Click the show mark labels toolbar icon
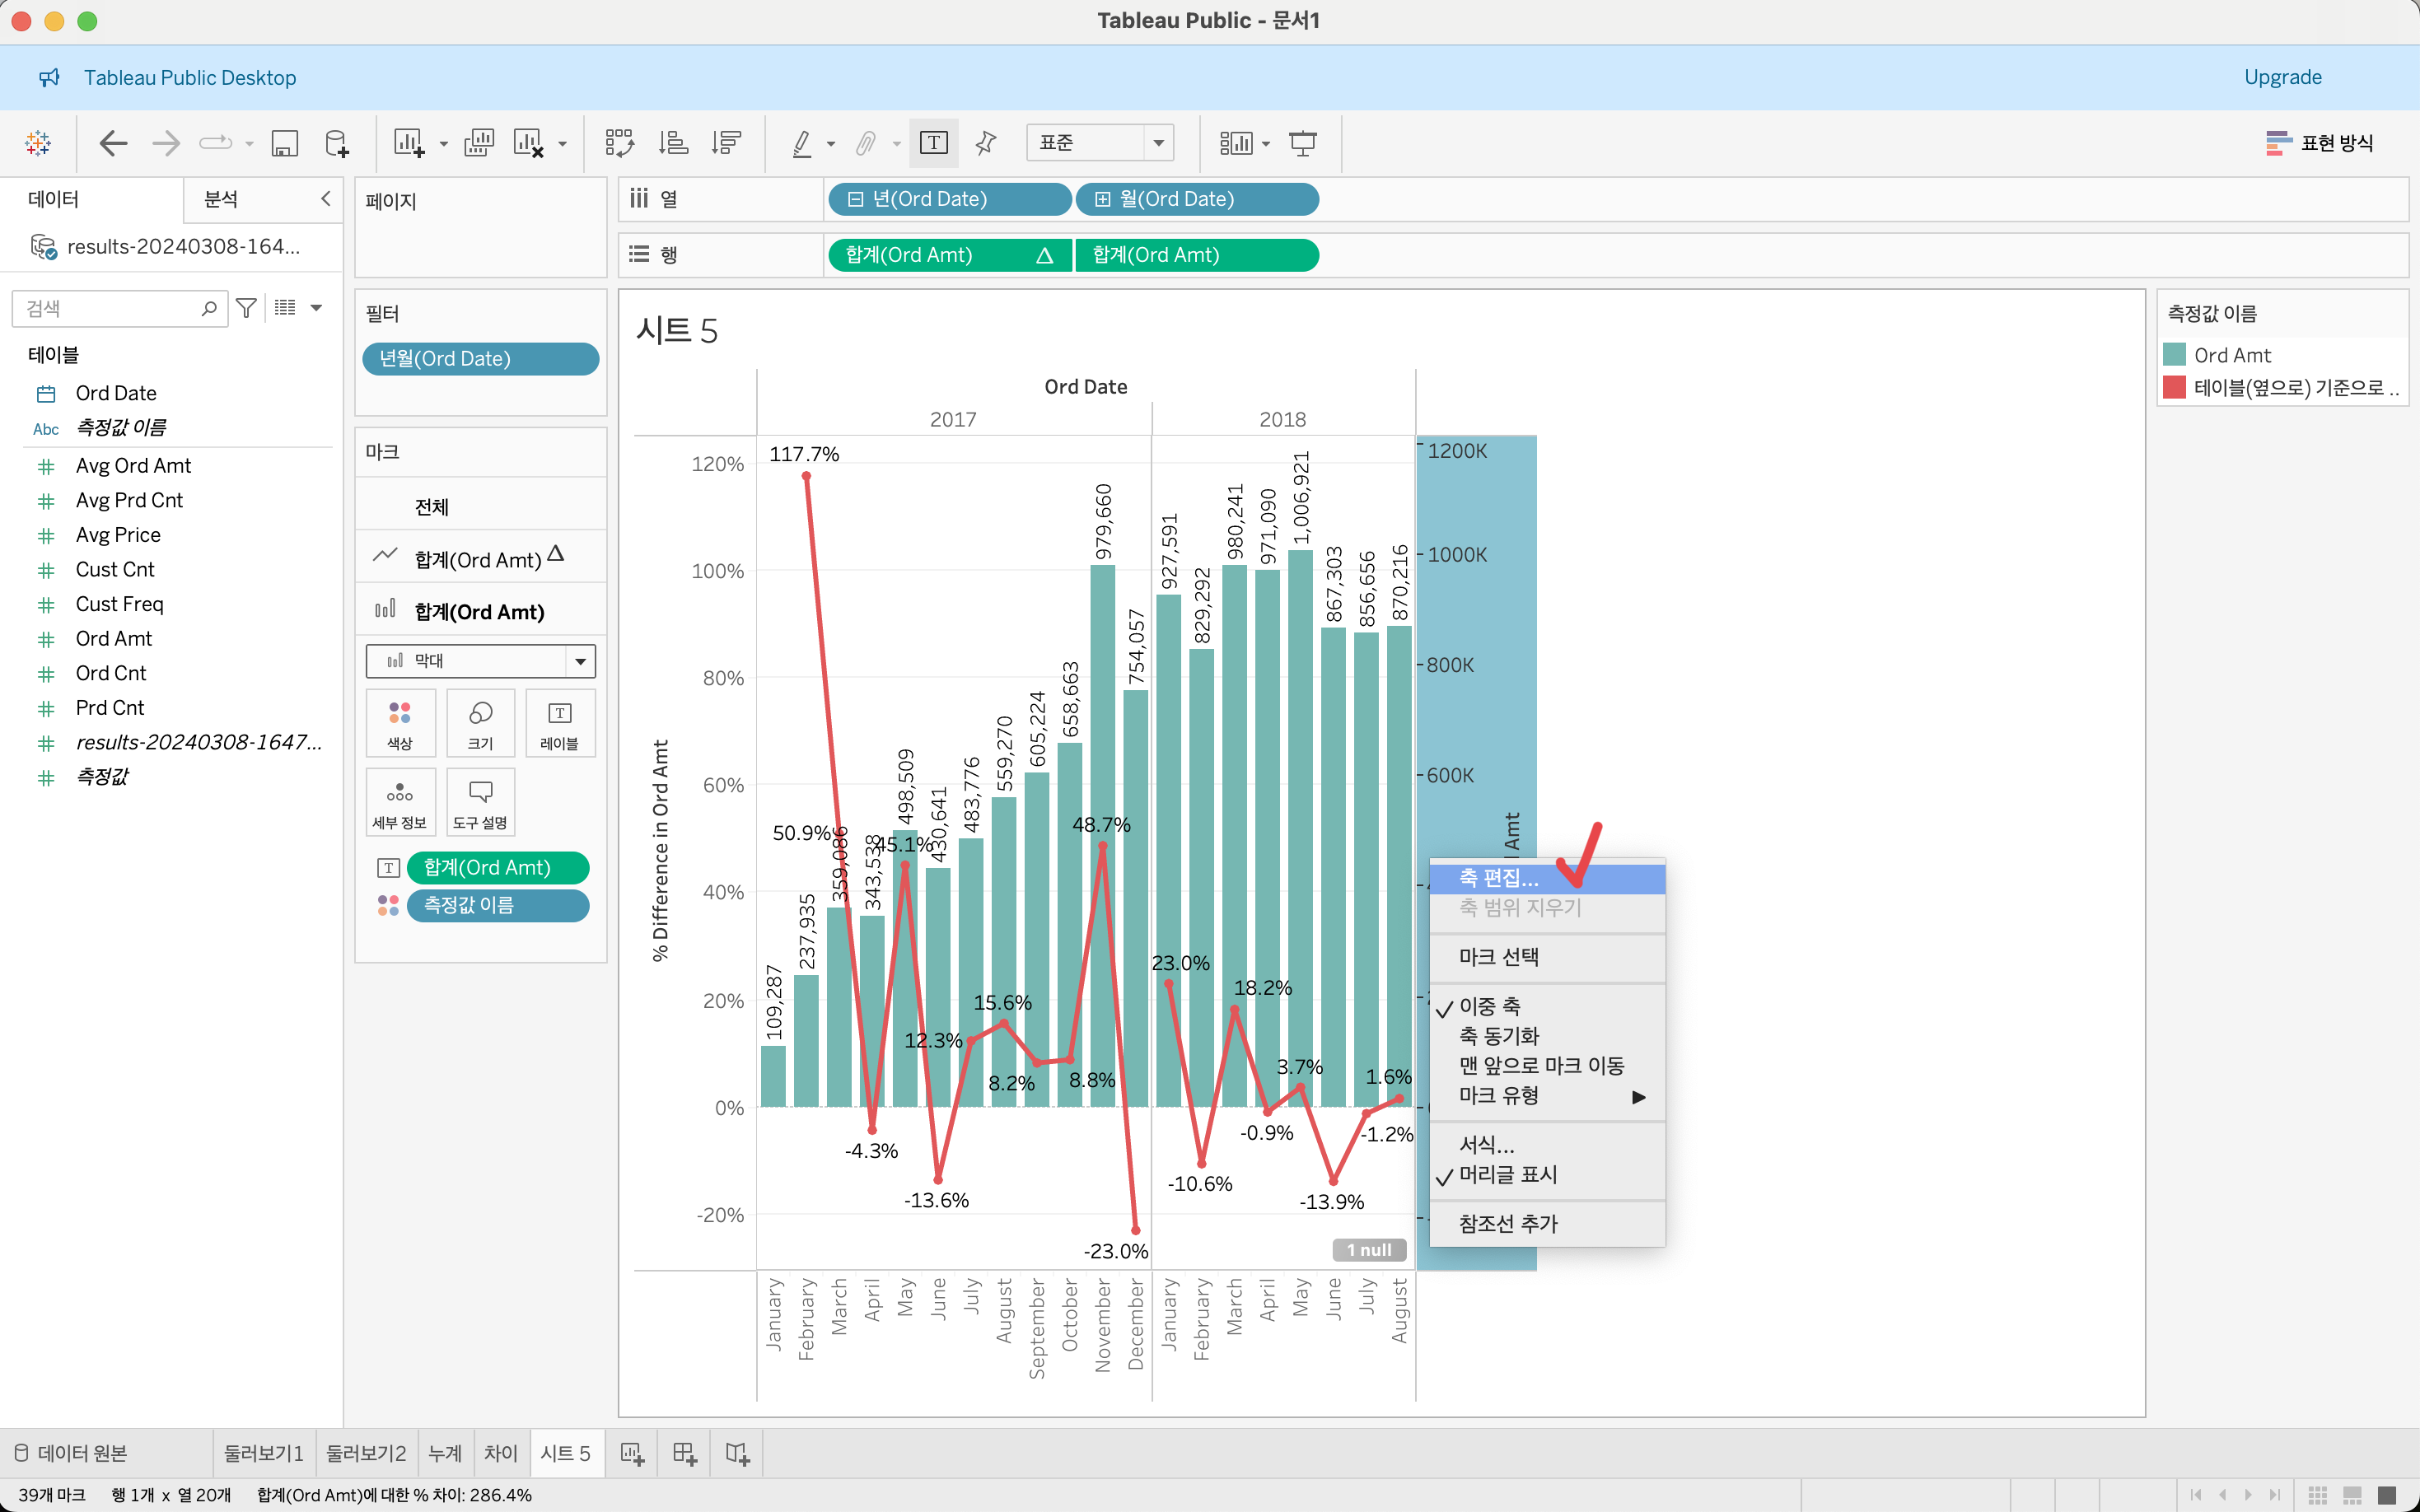Viewport: 2420px width, 1512px height. [x=933, y=143]
